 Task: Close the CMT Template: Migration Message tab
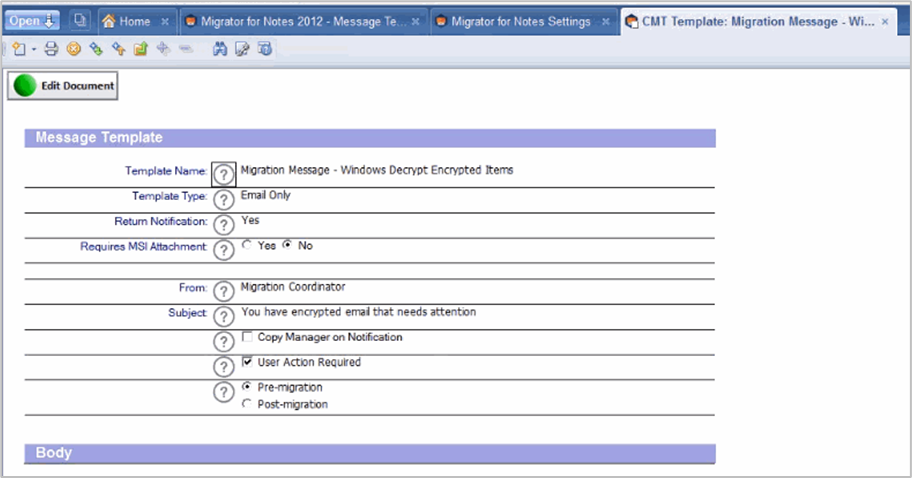click(x=885, y=22)
